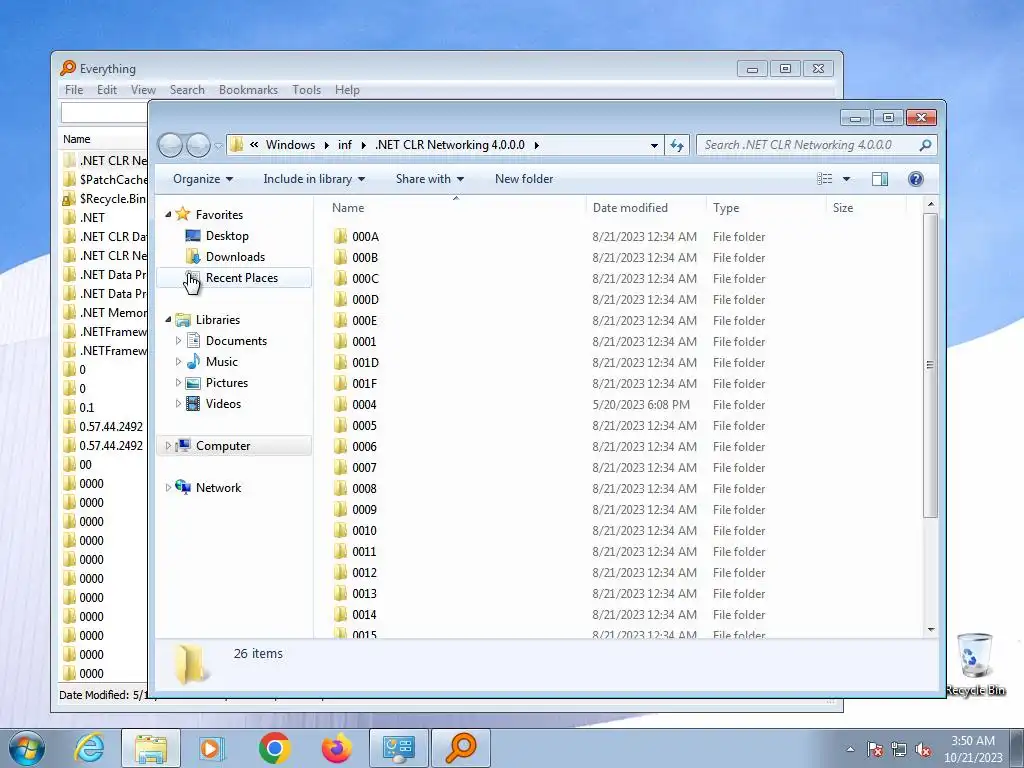The height and width of the screenshot is (768, 1024).
Task: Show hidden tray icons arrow
Action: pyautogui.click(x=850, y=750)
